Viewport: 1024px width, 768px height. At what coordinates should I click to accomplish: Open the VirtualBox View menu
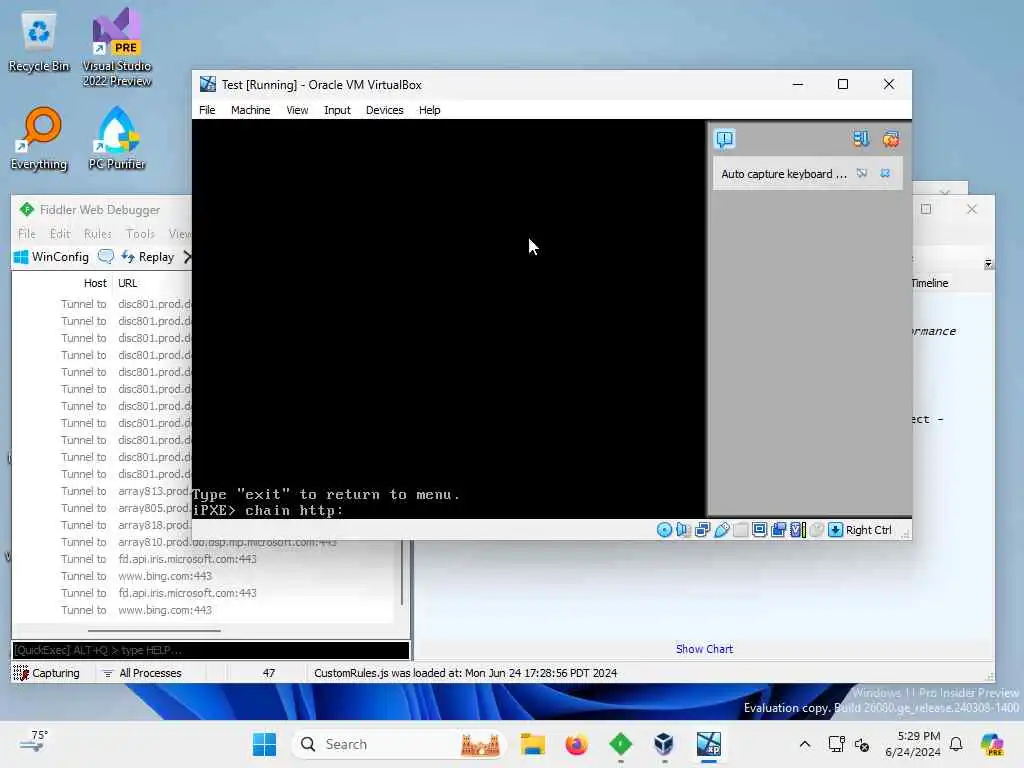[297, 110]
